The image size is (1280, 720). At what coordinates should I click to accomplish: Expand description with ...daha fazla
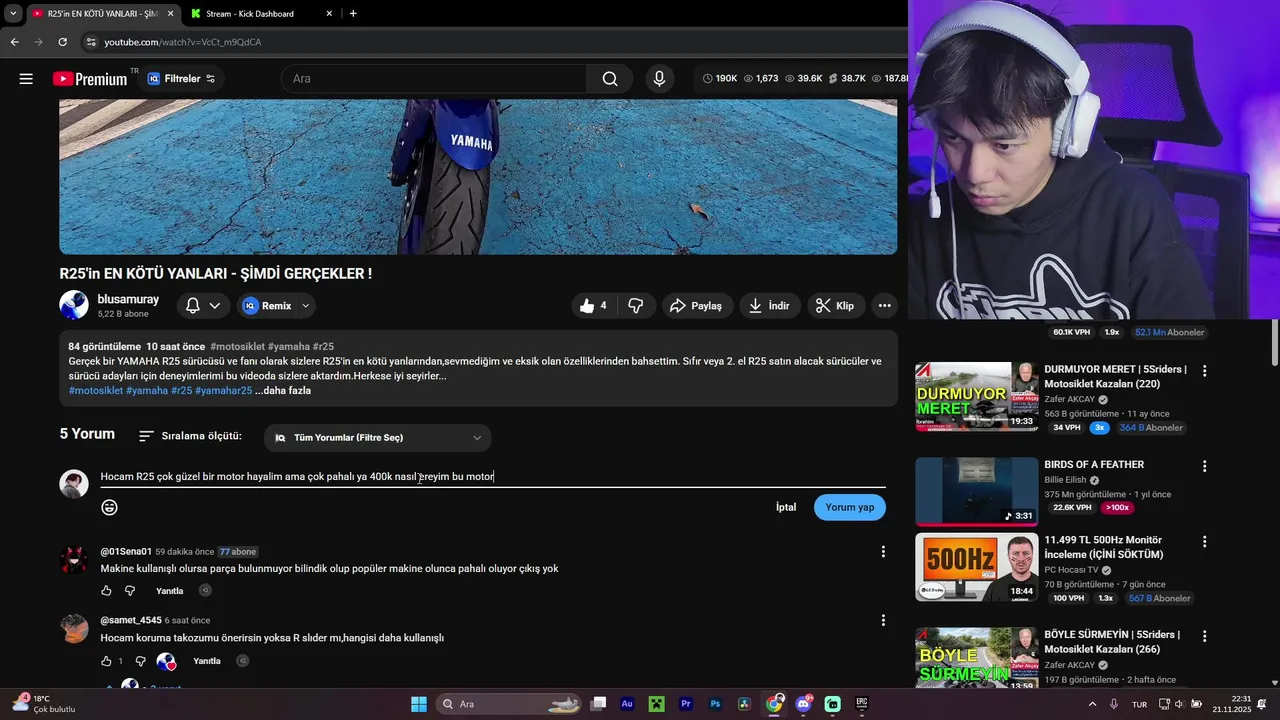[x=283, y=391]
